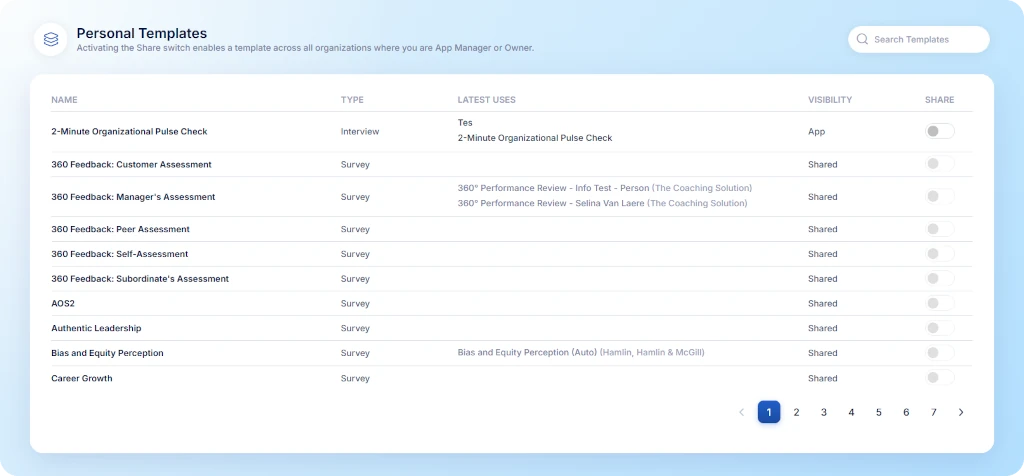Click Survey type in Career Growth row
Viewport: 1024px width, 476px height.
(x=355, y=378)
